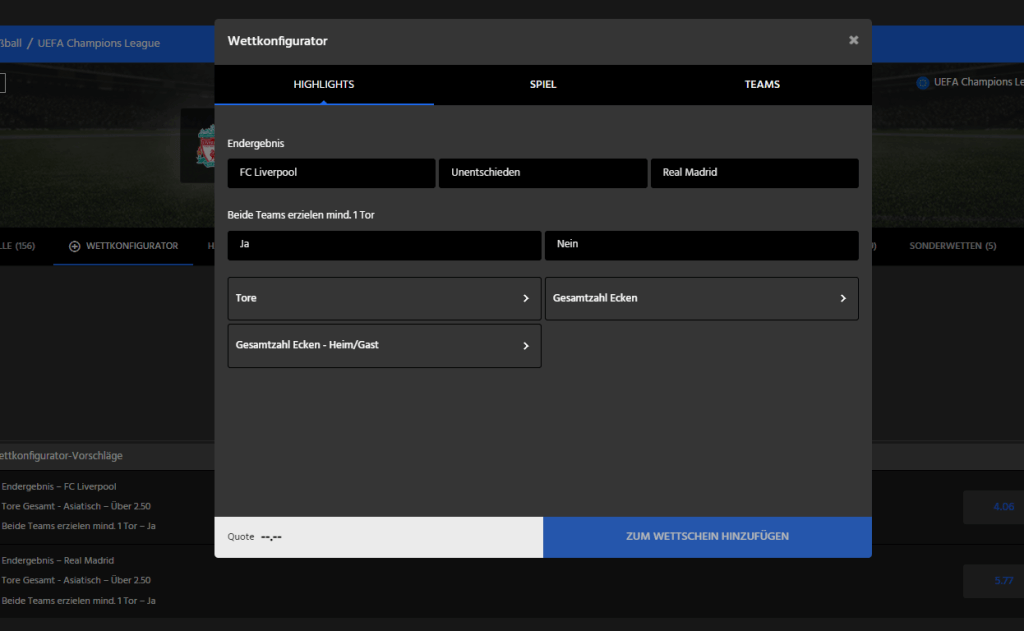Choose Nein for both teams scoring
Image resolution: width=1024 pixels, height=631 pixels.
[x=701, y=245]
